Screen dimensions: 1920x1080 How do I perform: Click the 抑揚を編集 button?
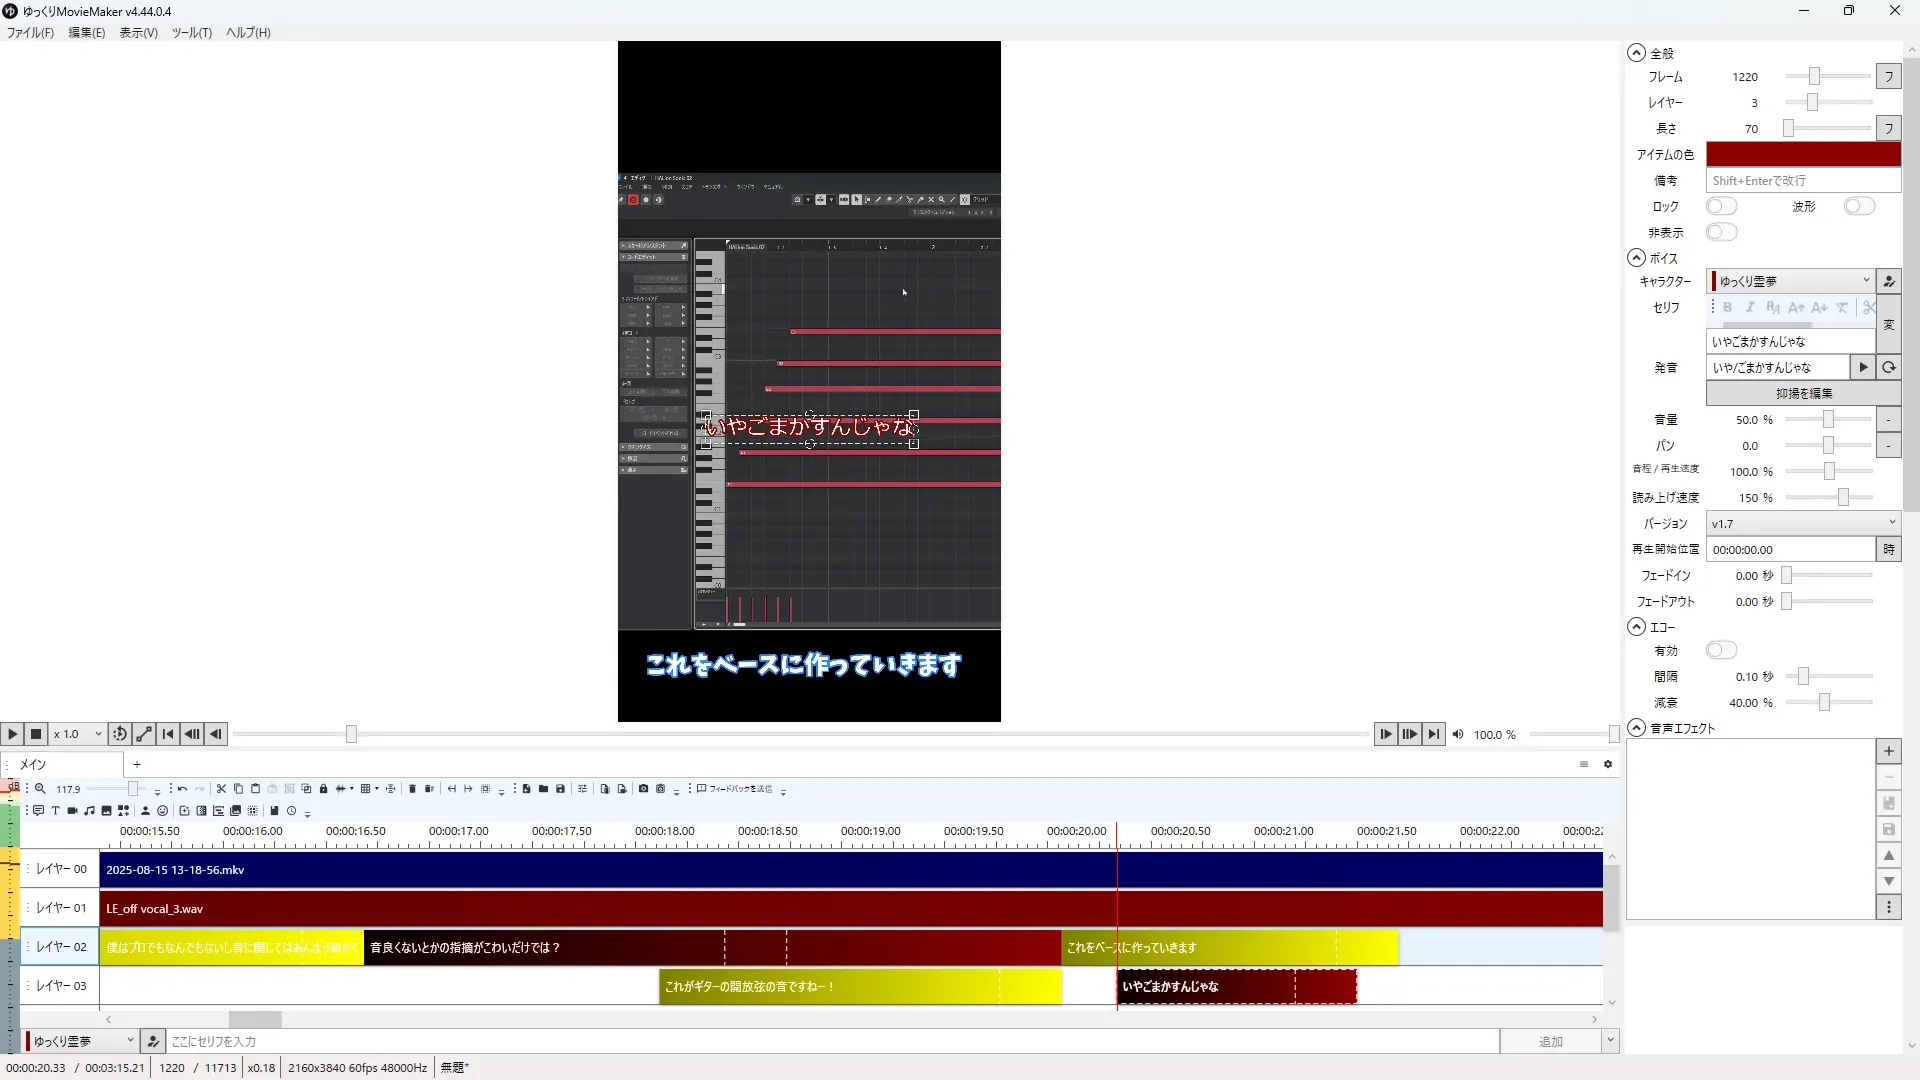pyautogui.click(x=1803, y=393)
